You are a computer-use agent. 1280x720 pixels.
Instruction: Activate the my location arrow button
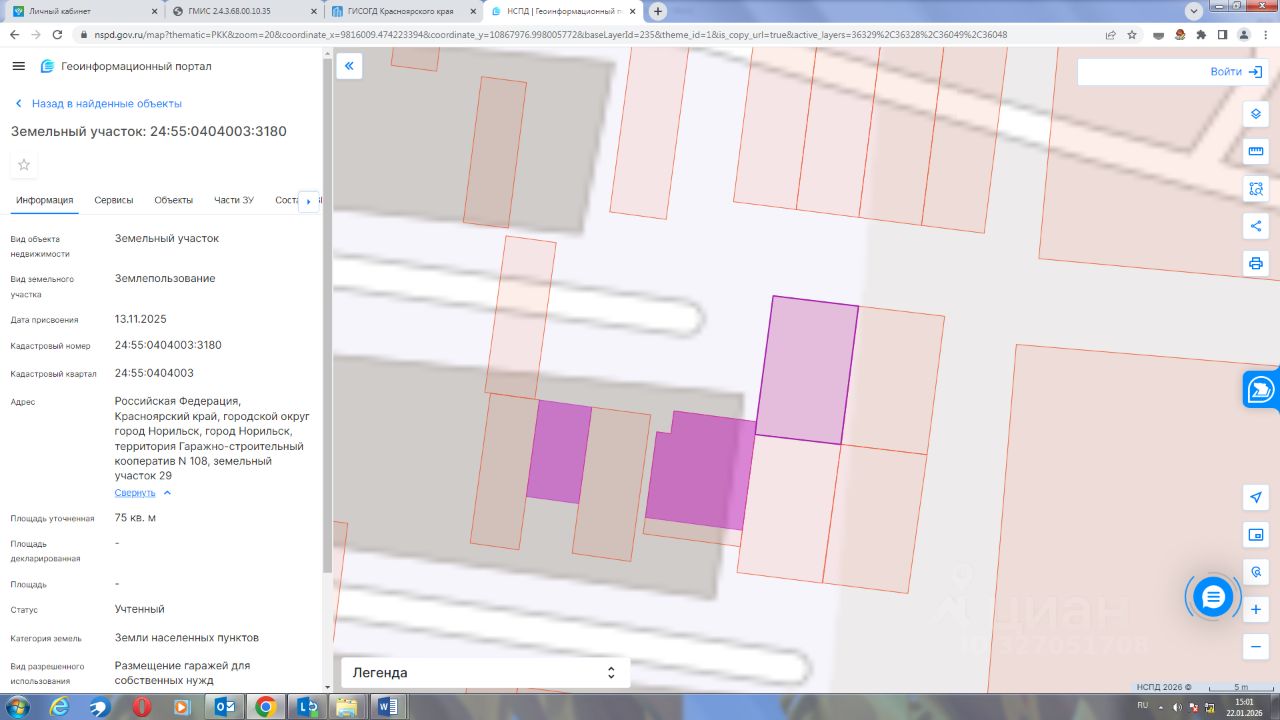point(1256,497)
